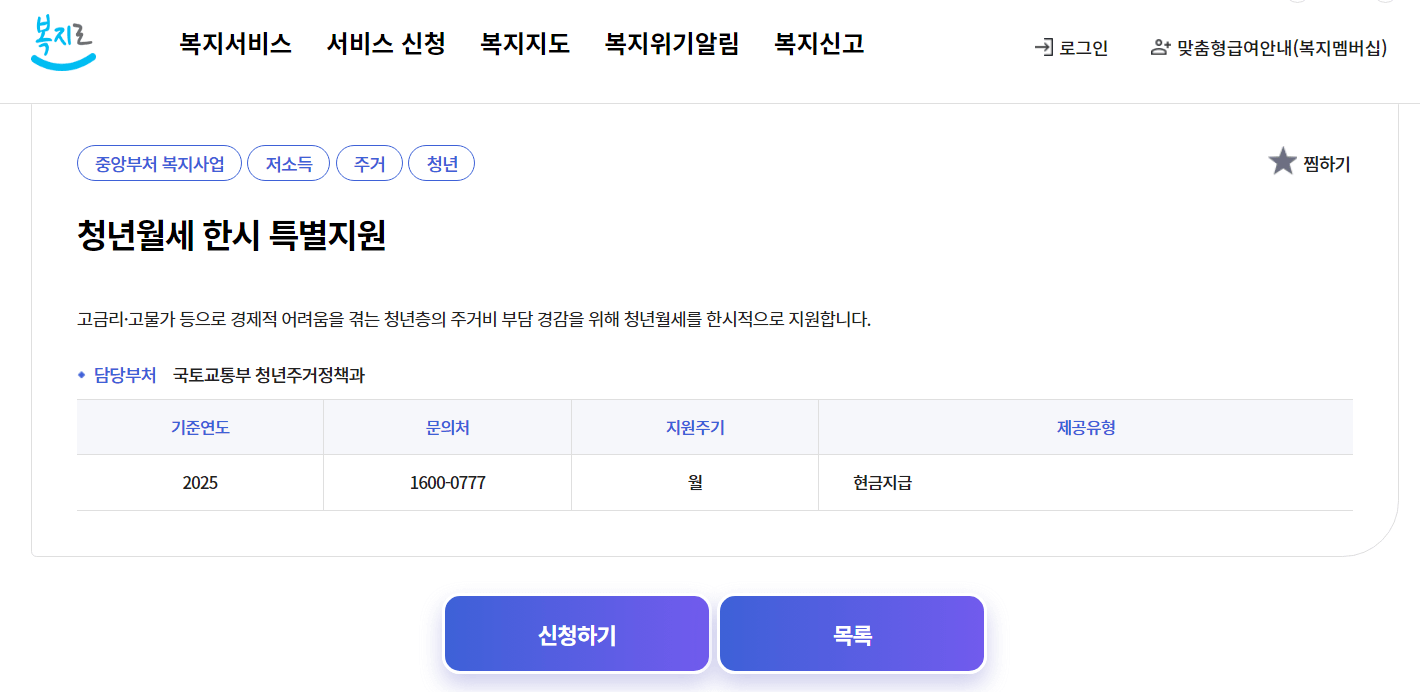Screen dimensions: 1420x692
Task: Click the 문의처 phone number 1600-0777
Action: 446,480
